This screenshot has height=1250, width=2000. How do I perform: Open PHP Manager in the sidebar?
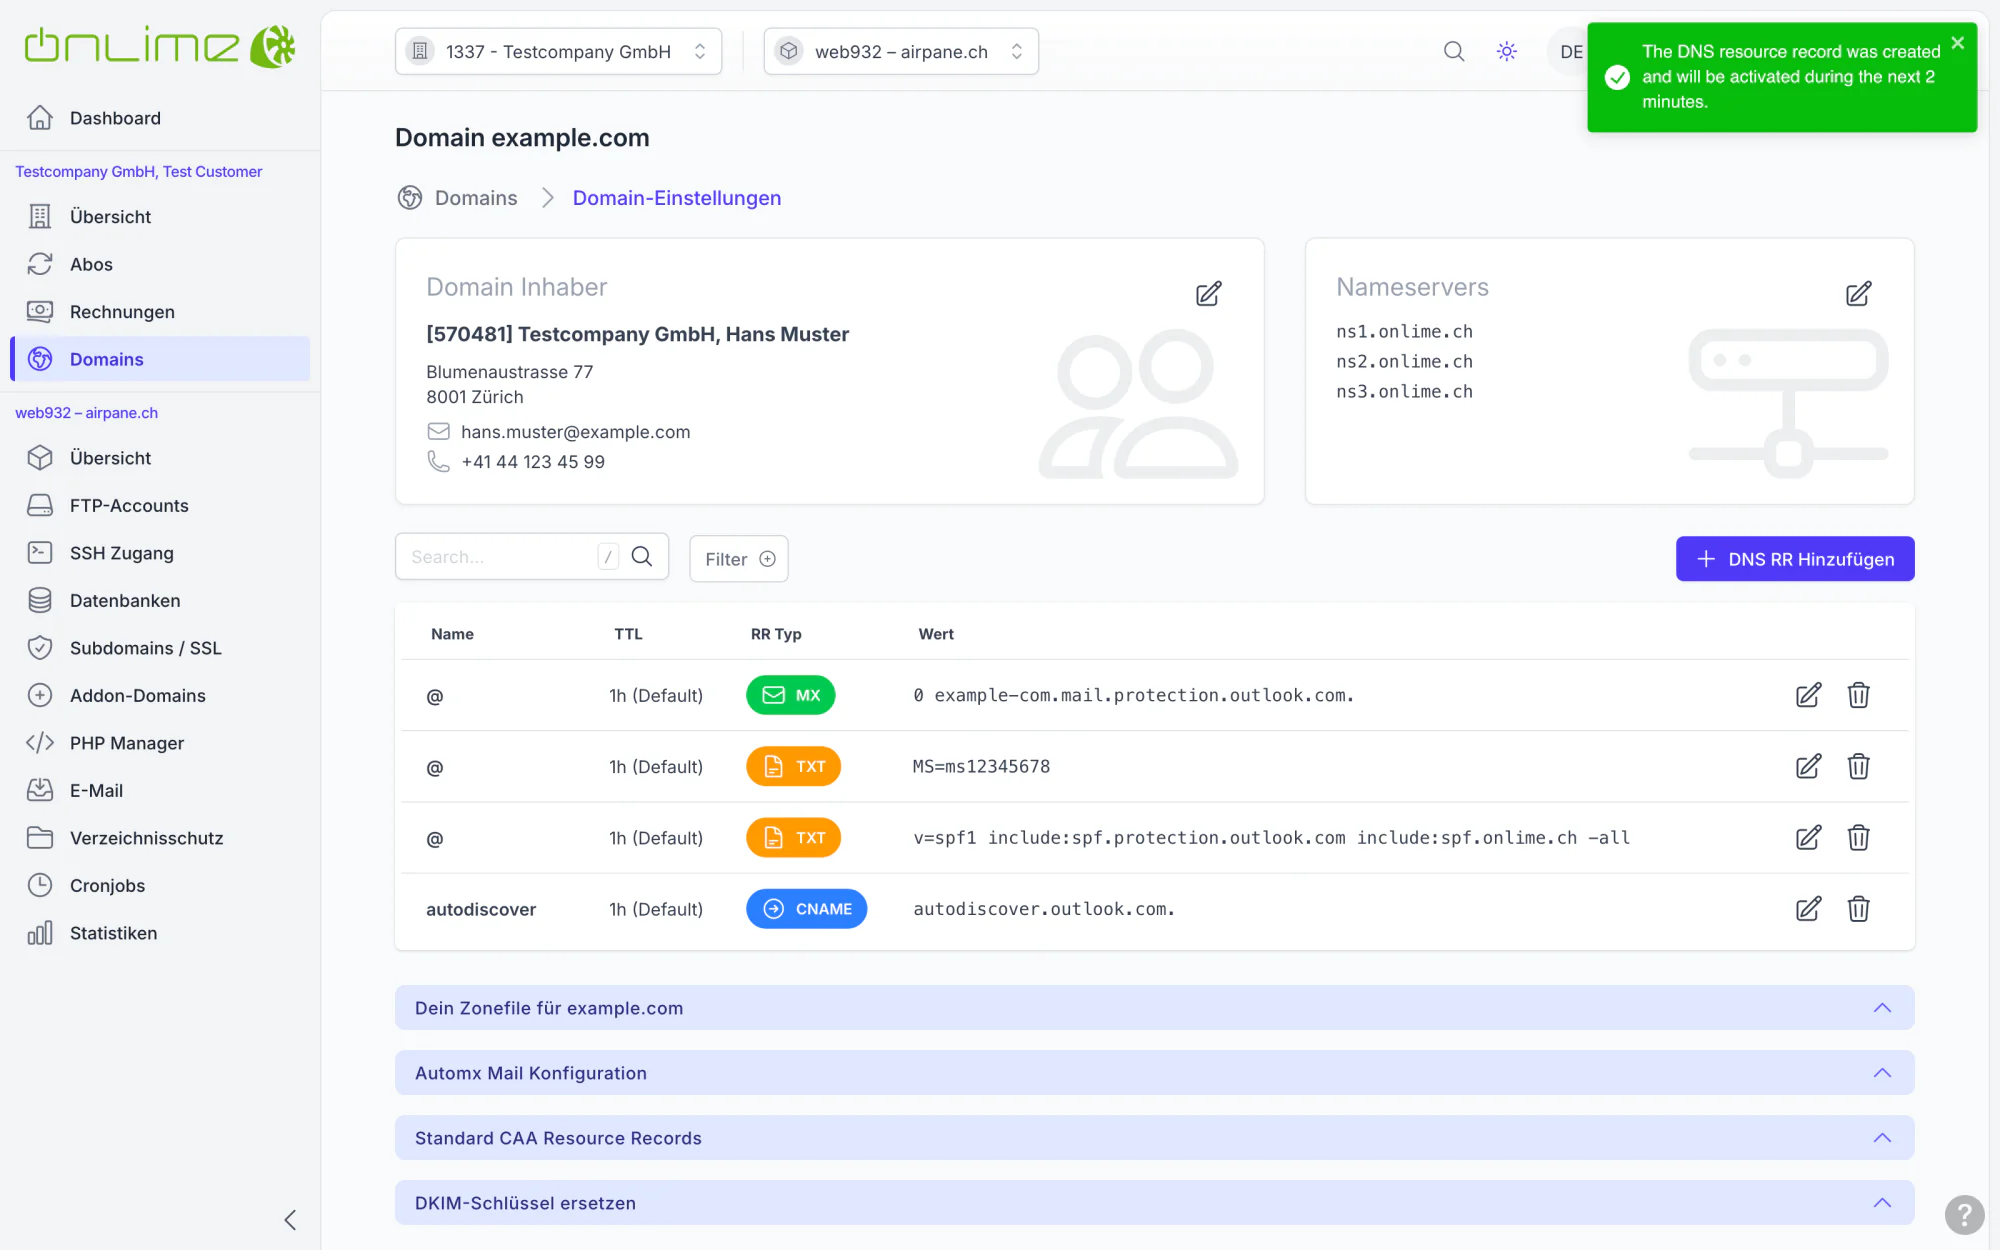[160, 743]
